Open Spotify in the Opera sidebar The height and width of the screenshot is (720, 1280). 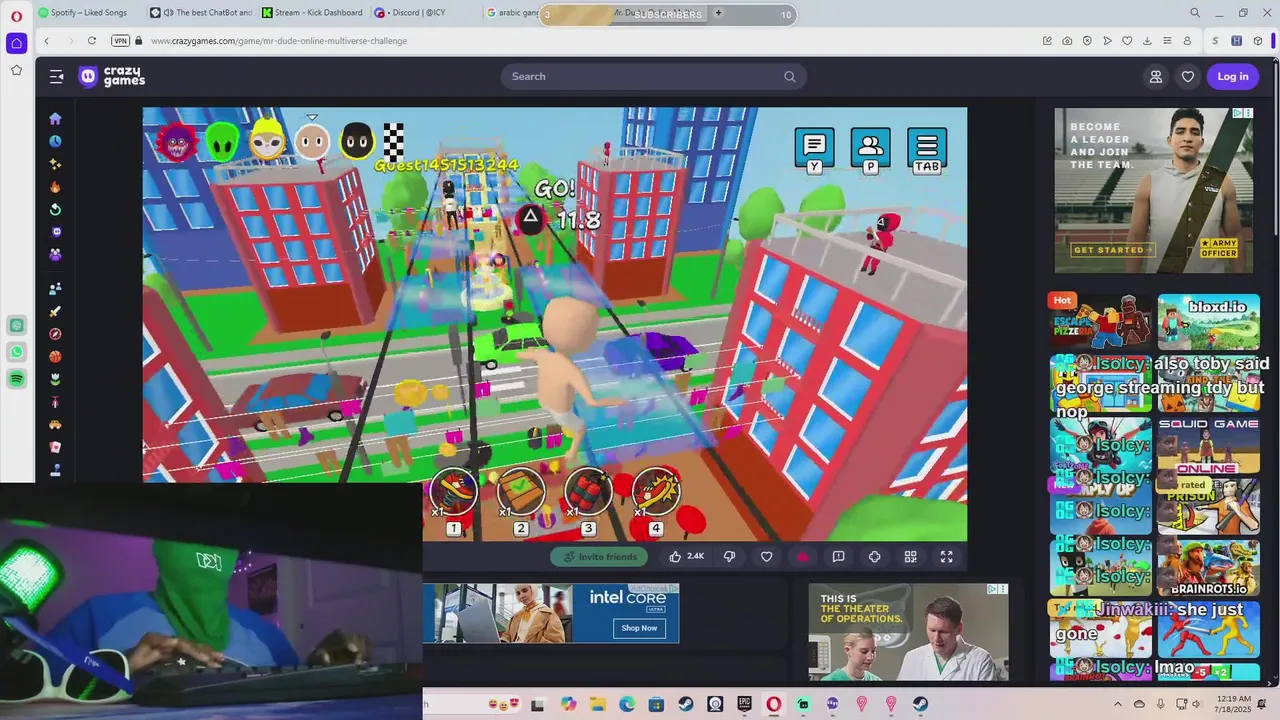click(x=16, y=379)
